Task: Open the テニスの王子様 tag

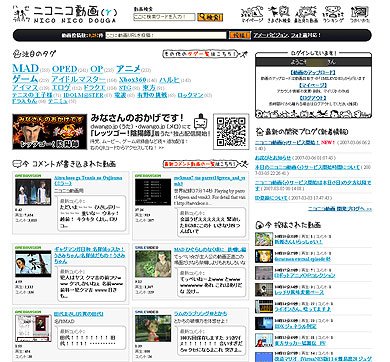Action: 32,95
